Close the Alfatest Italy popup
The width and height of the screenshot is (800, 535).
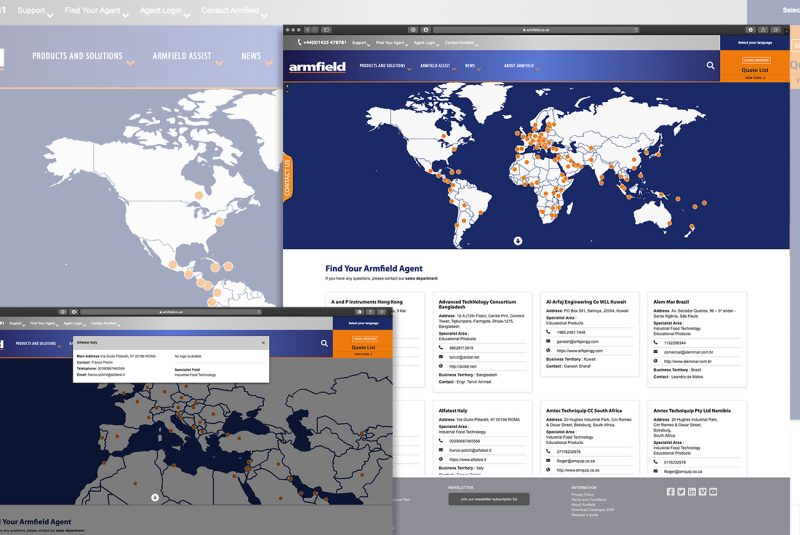[x=264, y=342]
